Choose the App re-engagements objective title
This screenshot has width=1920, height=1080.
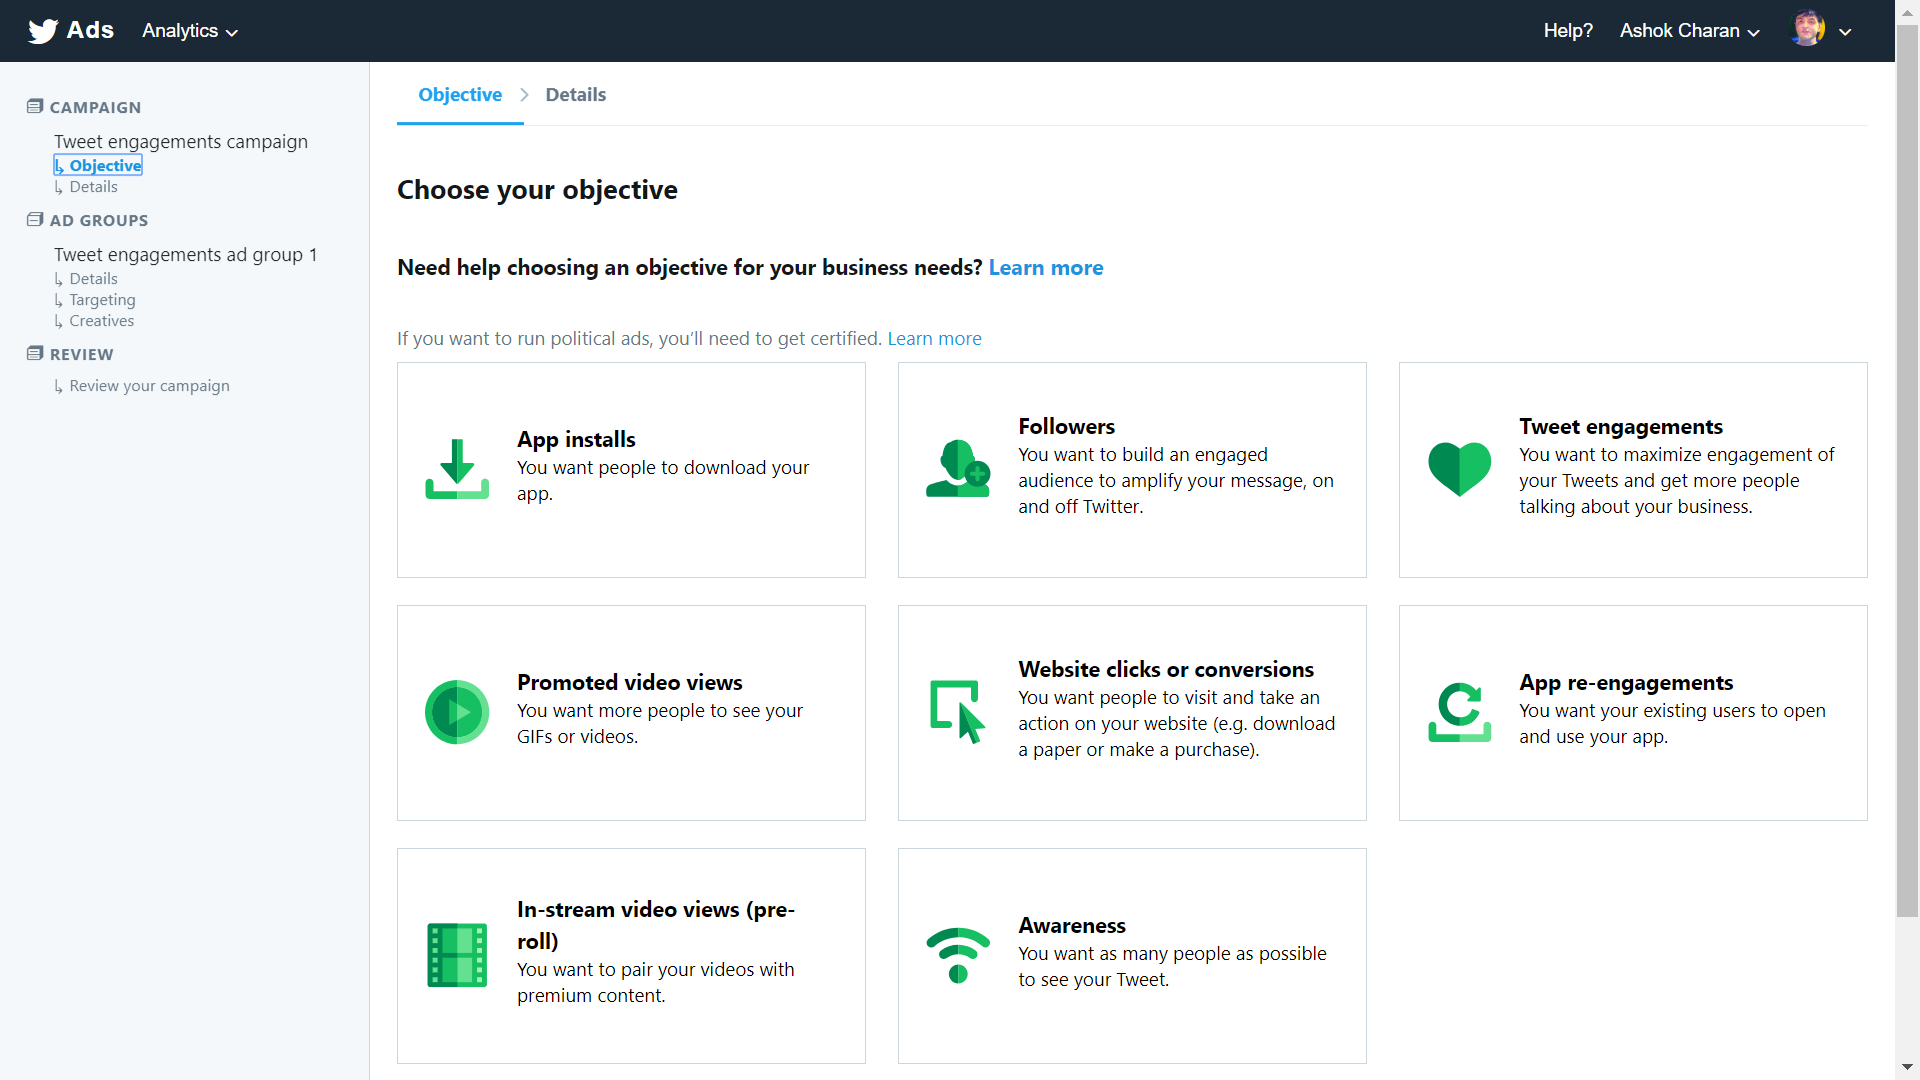[1626, 682]
